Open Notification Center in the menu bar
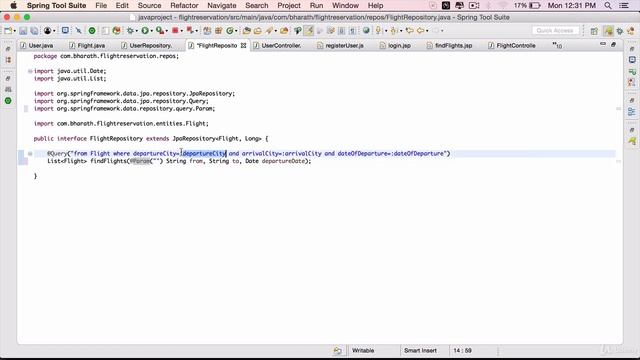This screenshot has height=360, width=640. point(624,6)
